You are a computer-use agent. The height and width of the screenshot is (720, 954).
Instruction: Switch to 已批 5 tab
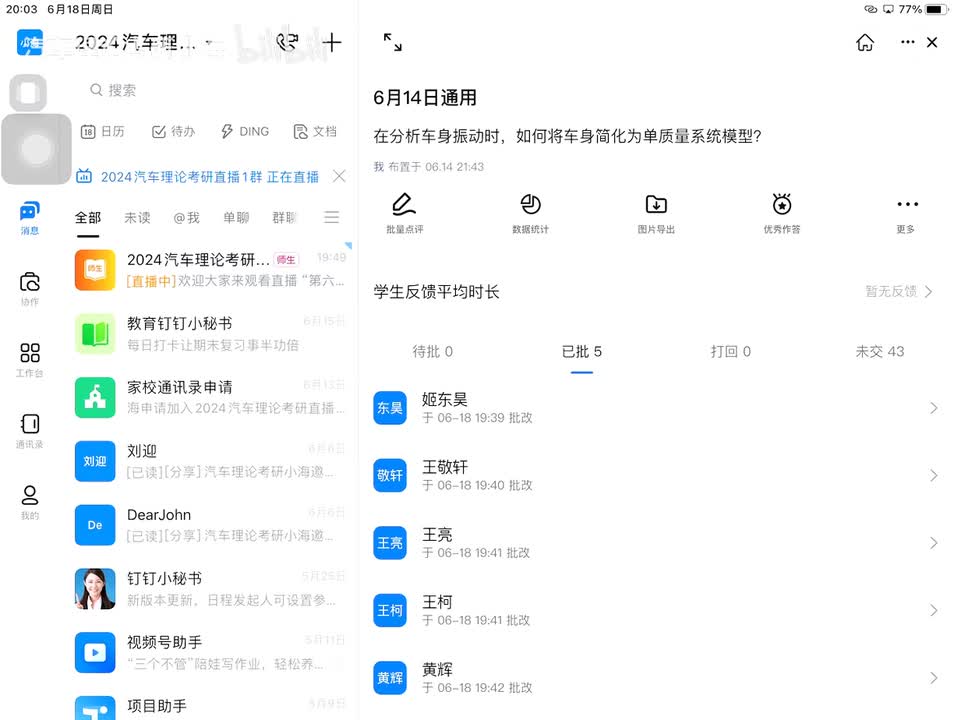(x=582, y=352)
